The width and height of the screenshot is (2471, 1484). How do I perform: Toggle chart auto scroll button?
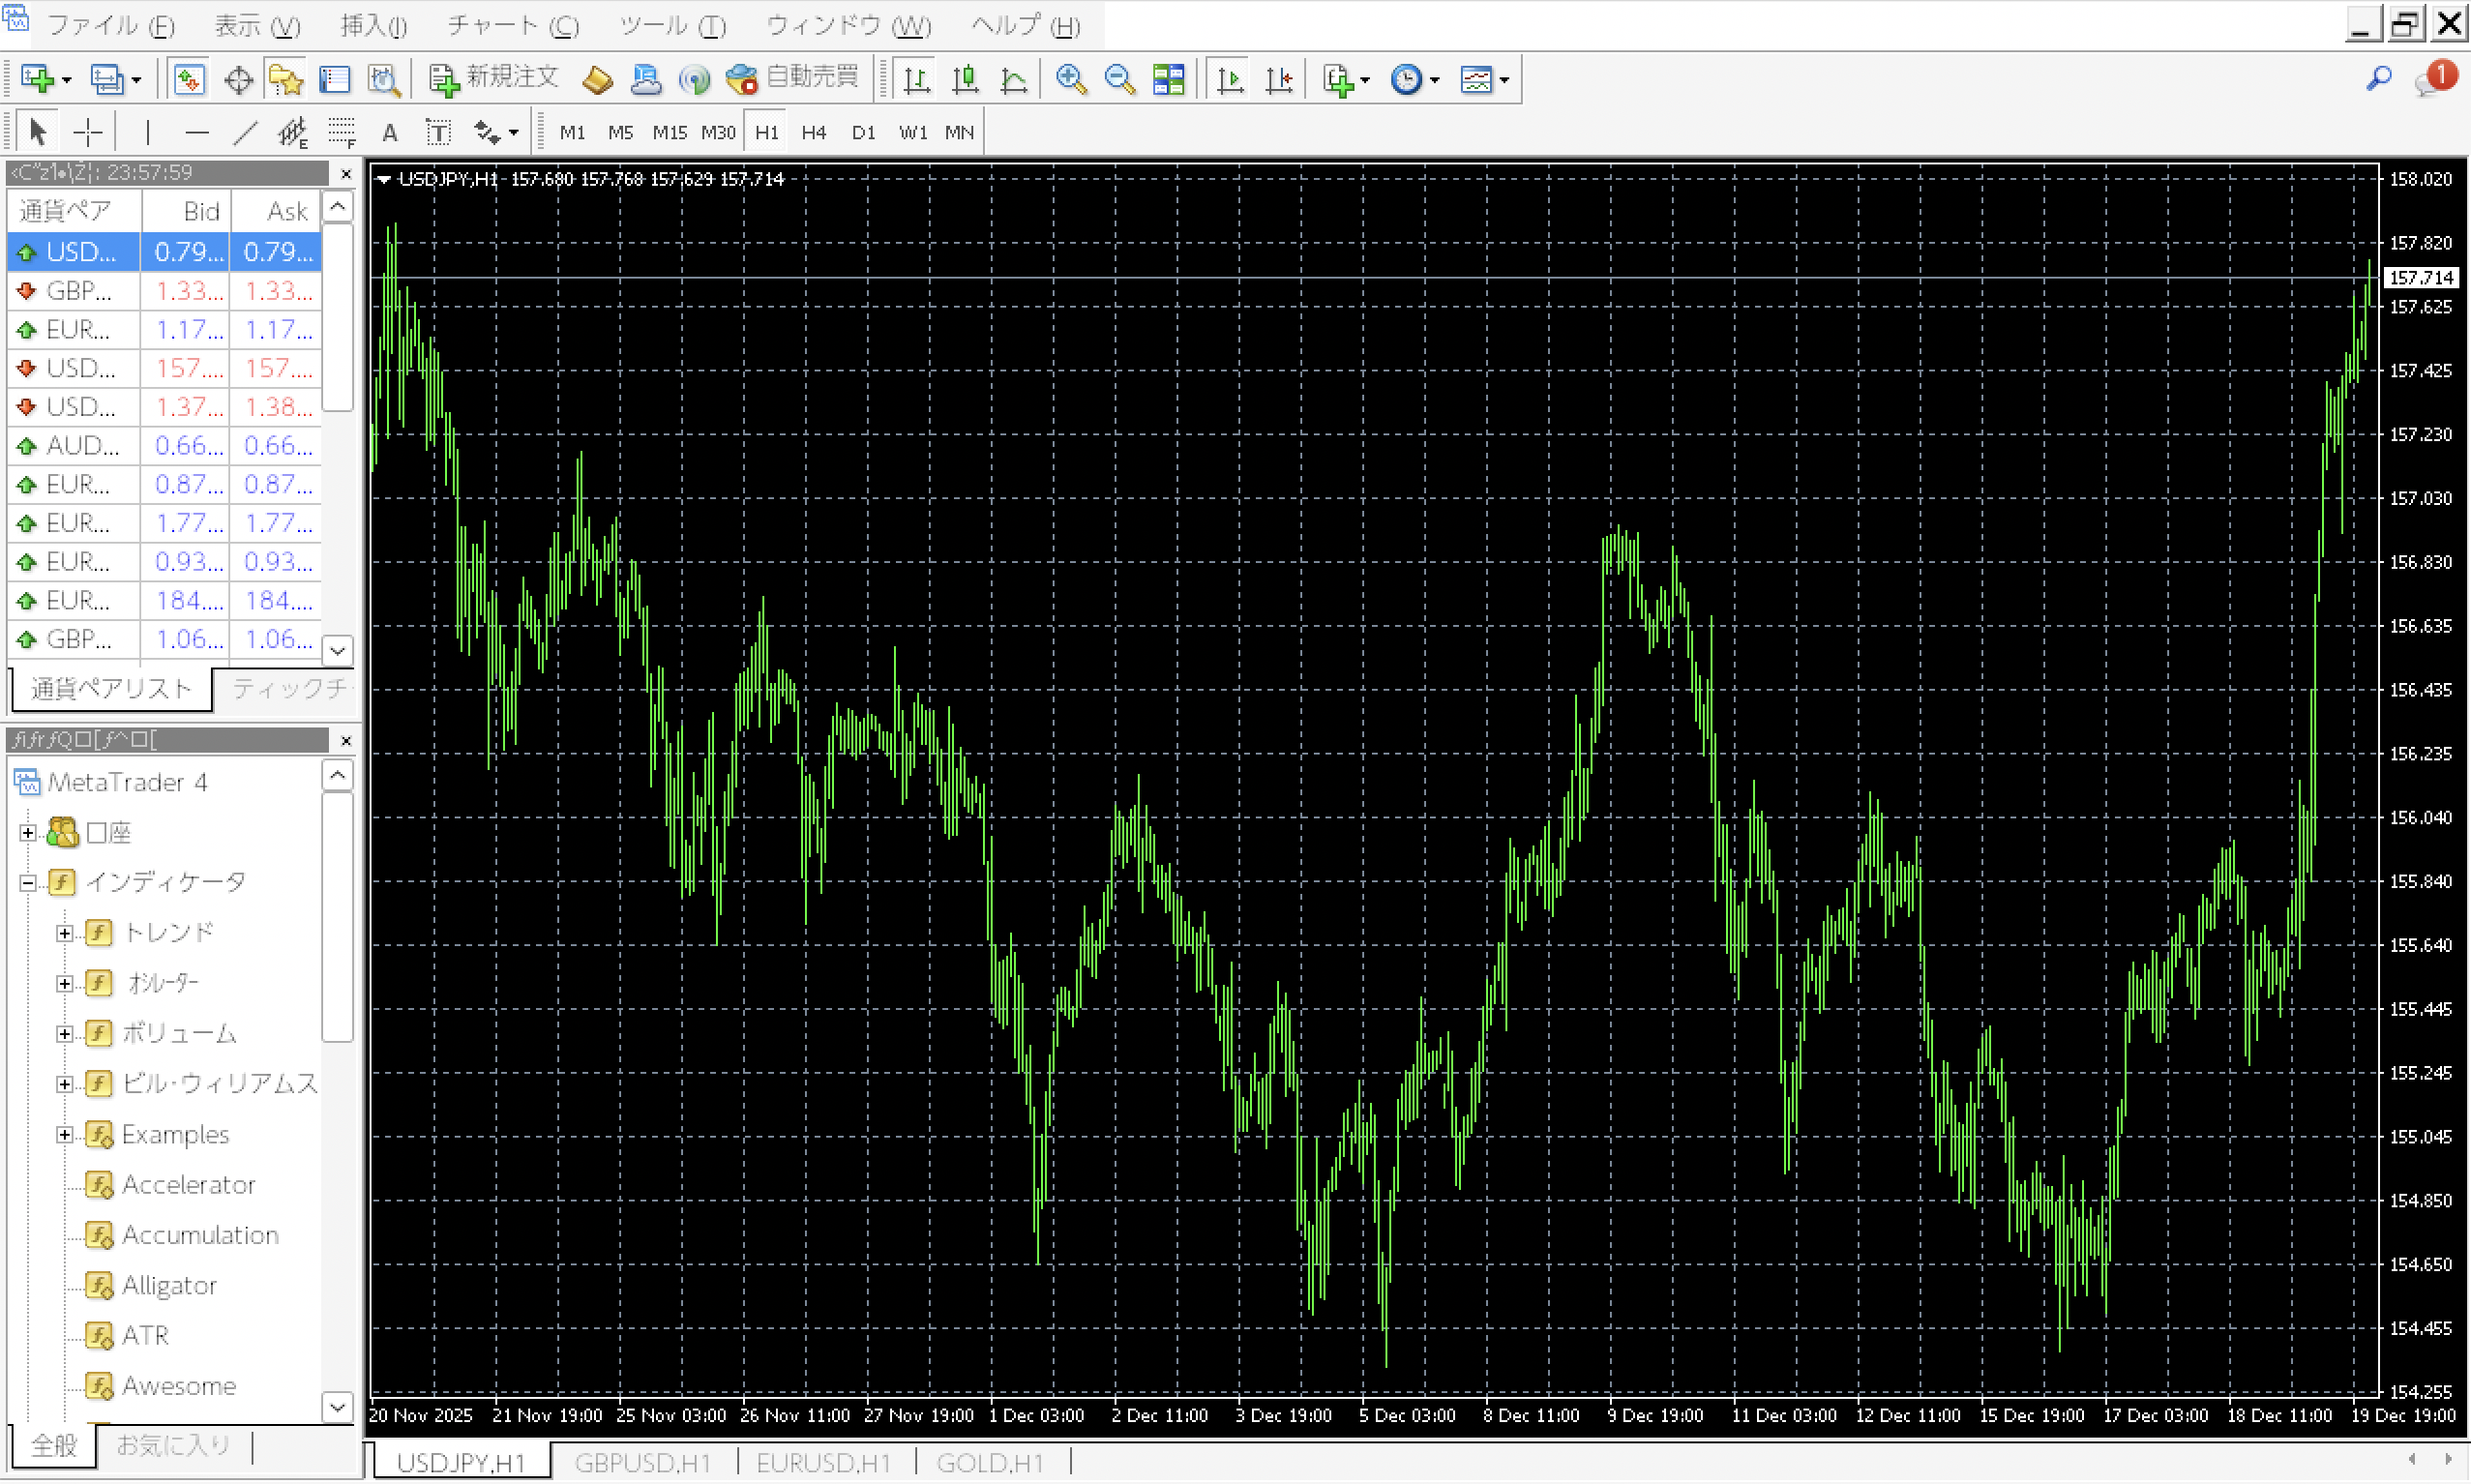[1230, 79]
